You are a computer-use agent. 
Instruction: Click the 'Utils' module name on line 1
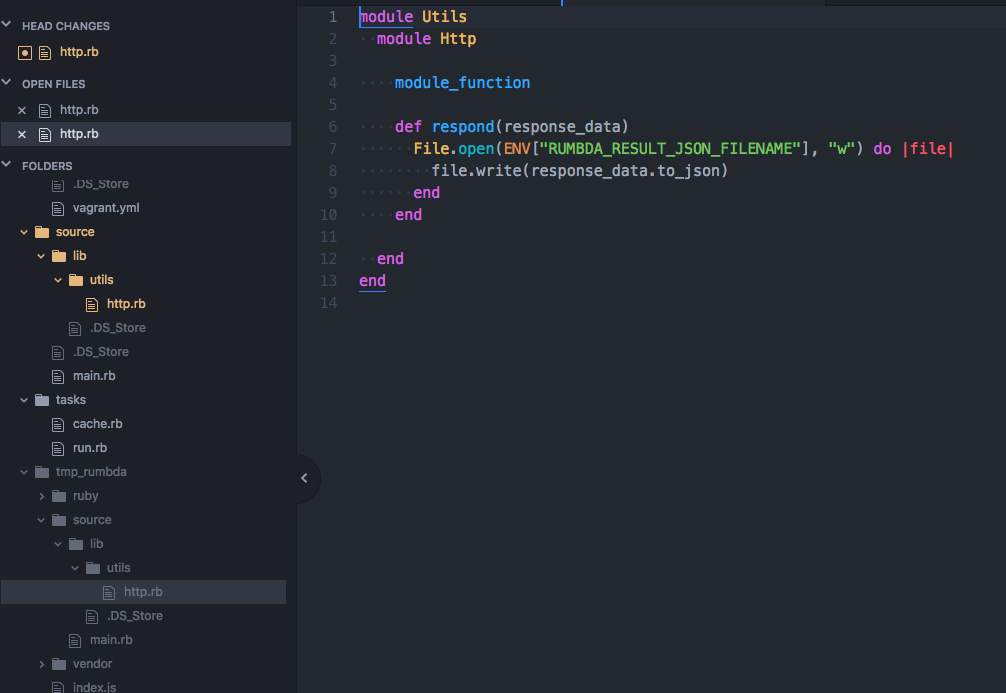[444, 17]
